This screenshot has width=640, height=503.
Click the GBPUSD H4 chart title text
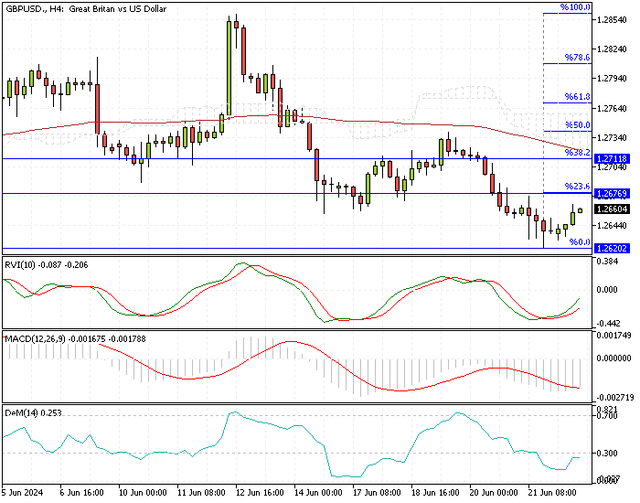pos(86,9)
